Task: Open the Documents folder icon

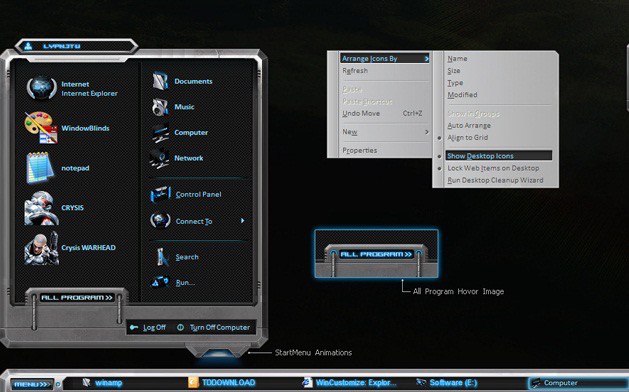Action: click(160, 81)
